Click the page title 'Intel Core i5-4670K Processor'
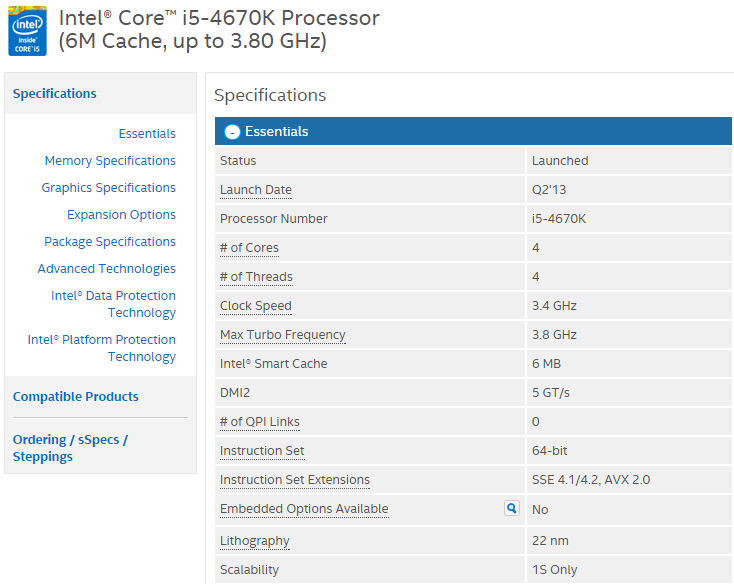Image resolution: width=734 pixels, height=584 pixels. pos(219,19)
